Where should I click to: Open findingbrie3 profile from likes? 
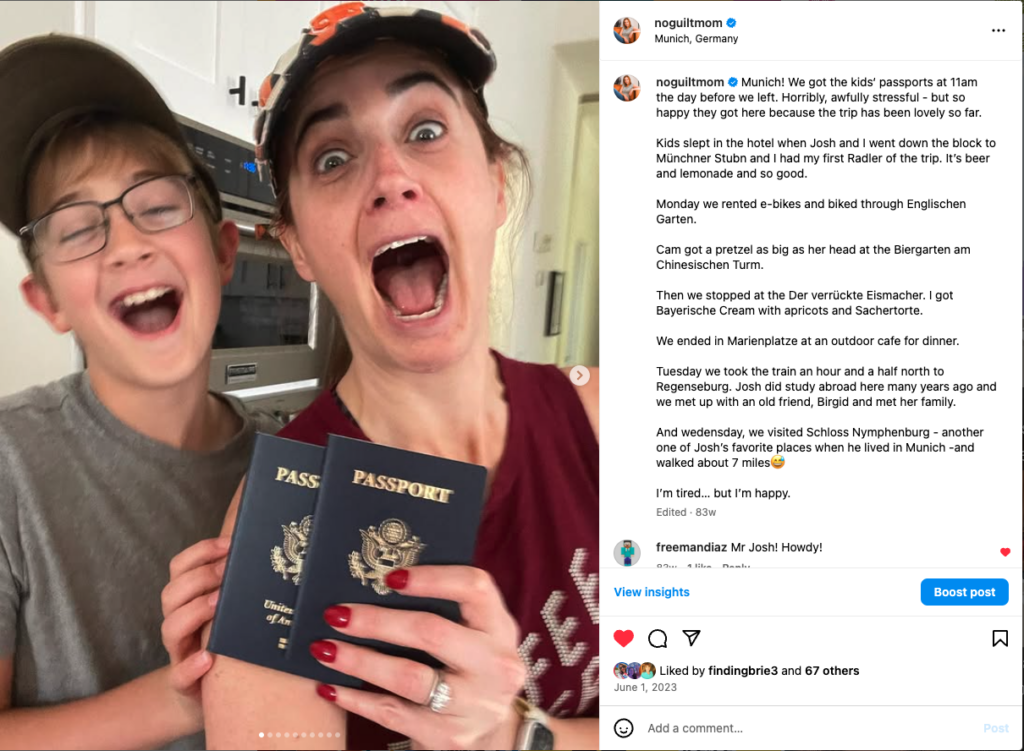[x=743, y=671]
